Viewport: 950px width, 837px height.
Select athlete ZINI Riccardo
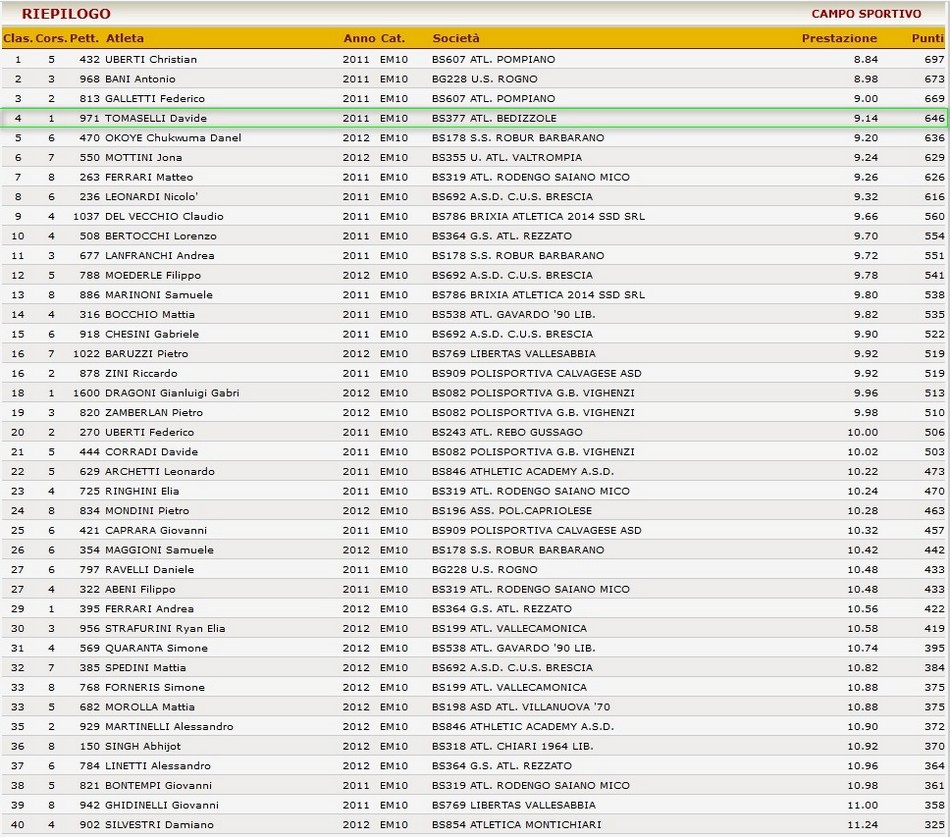141,373
